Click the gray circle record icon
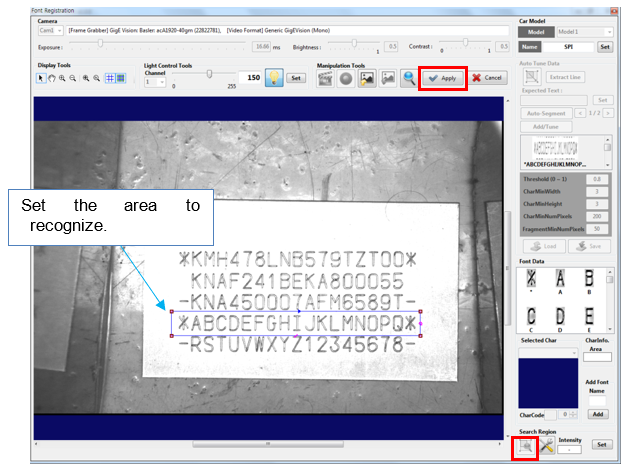626x470 pixels. click(344, 79)
